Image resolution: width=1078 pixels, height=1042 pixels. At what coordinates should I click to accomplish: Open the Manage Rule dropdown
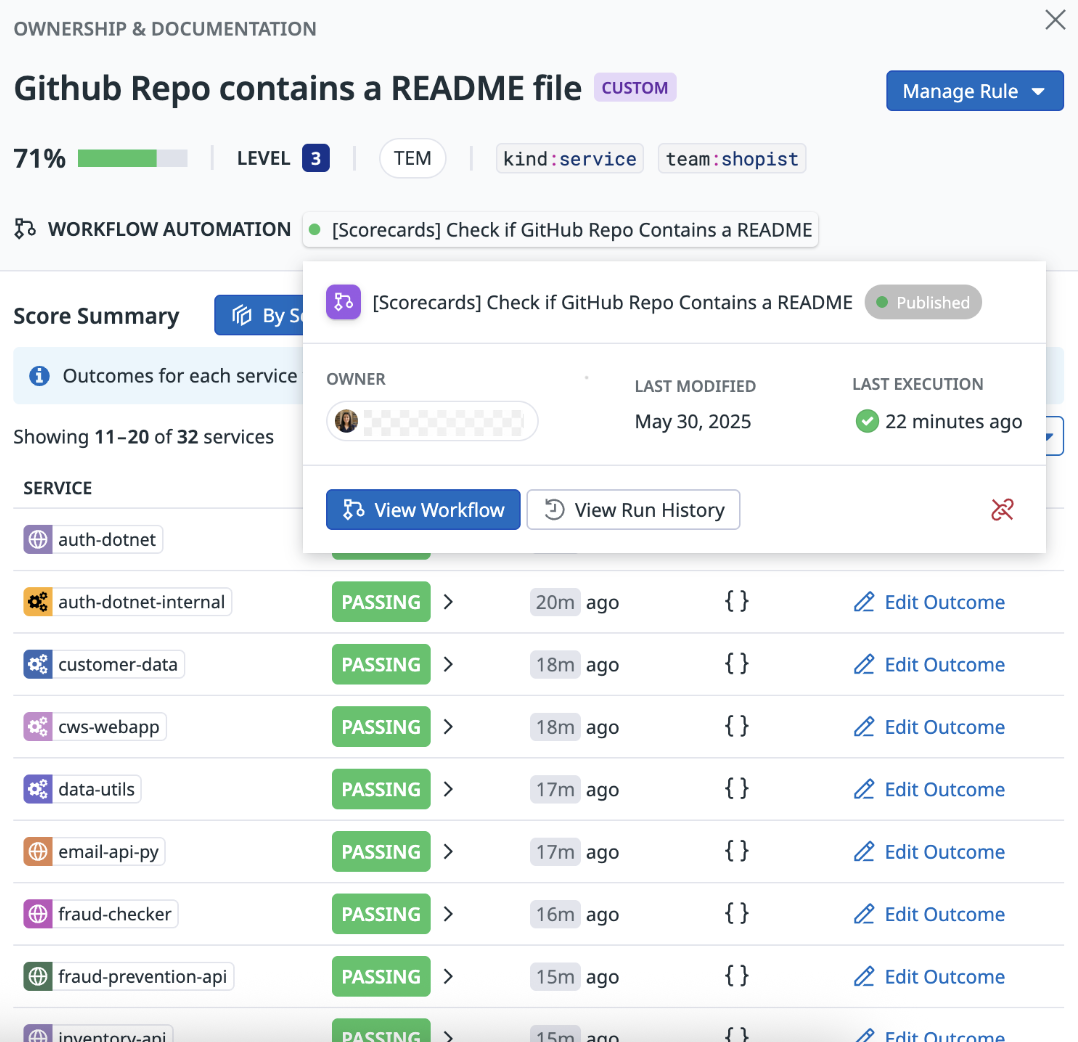pos(974,91)
